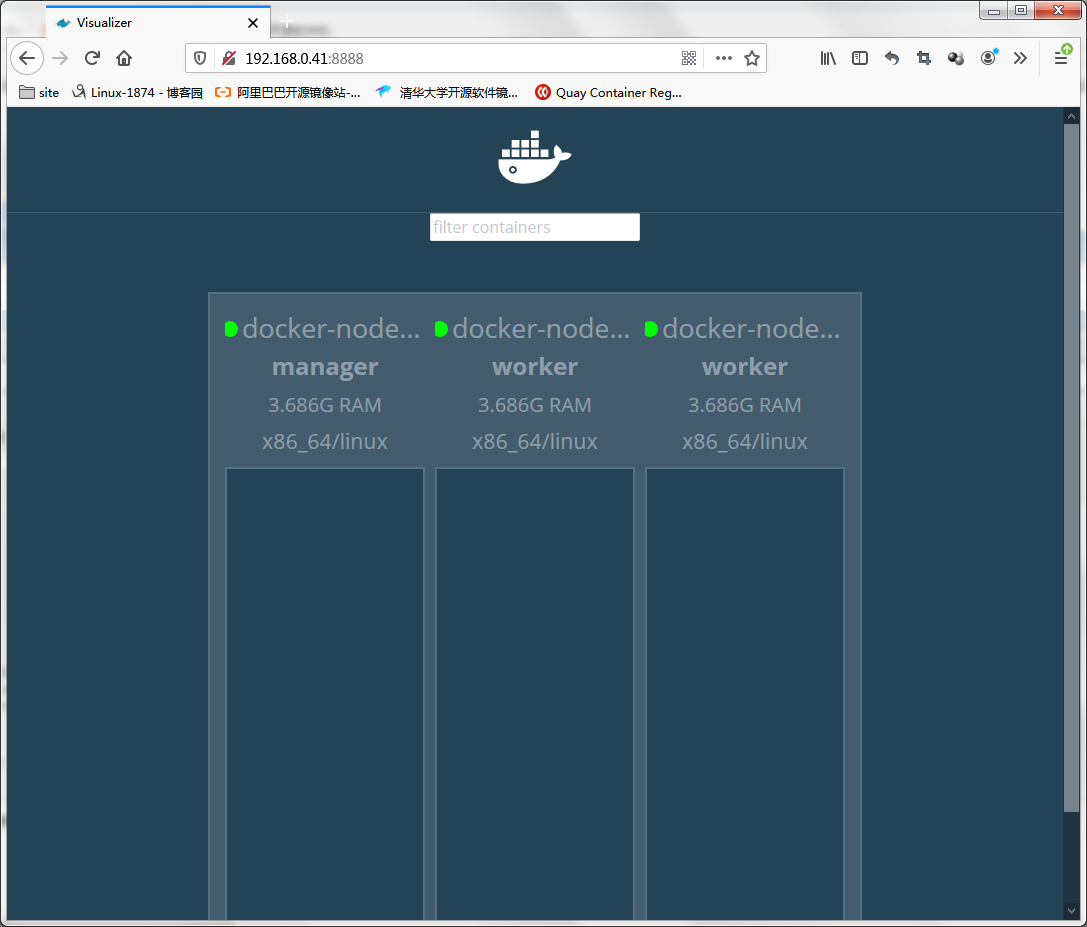Image resolution: width=1087 pixels, height=927 pixels.
Task: Click the page vertical scrollbar
Action: click(1071, 500)
